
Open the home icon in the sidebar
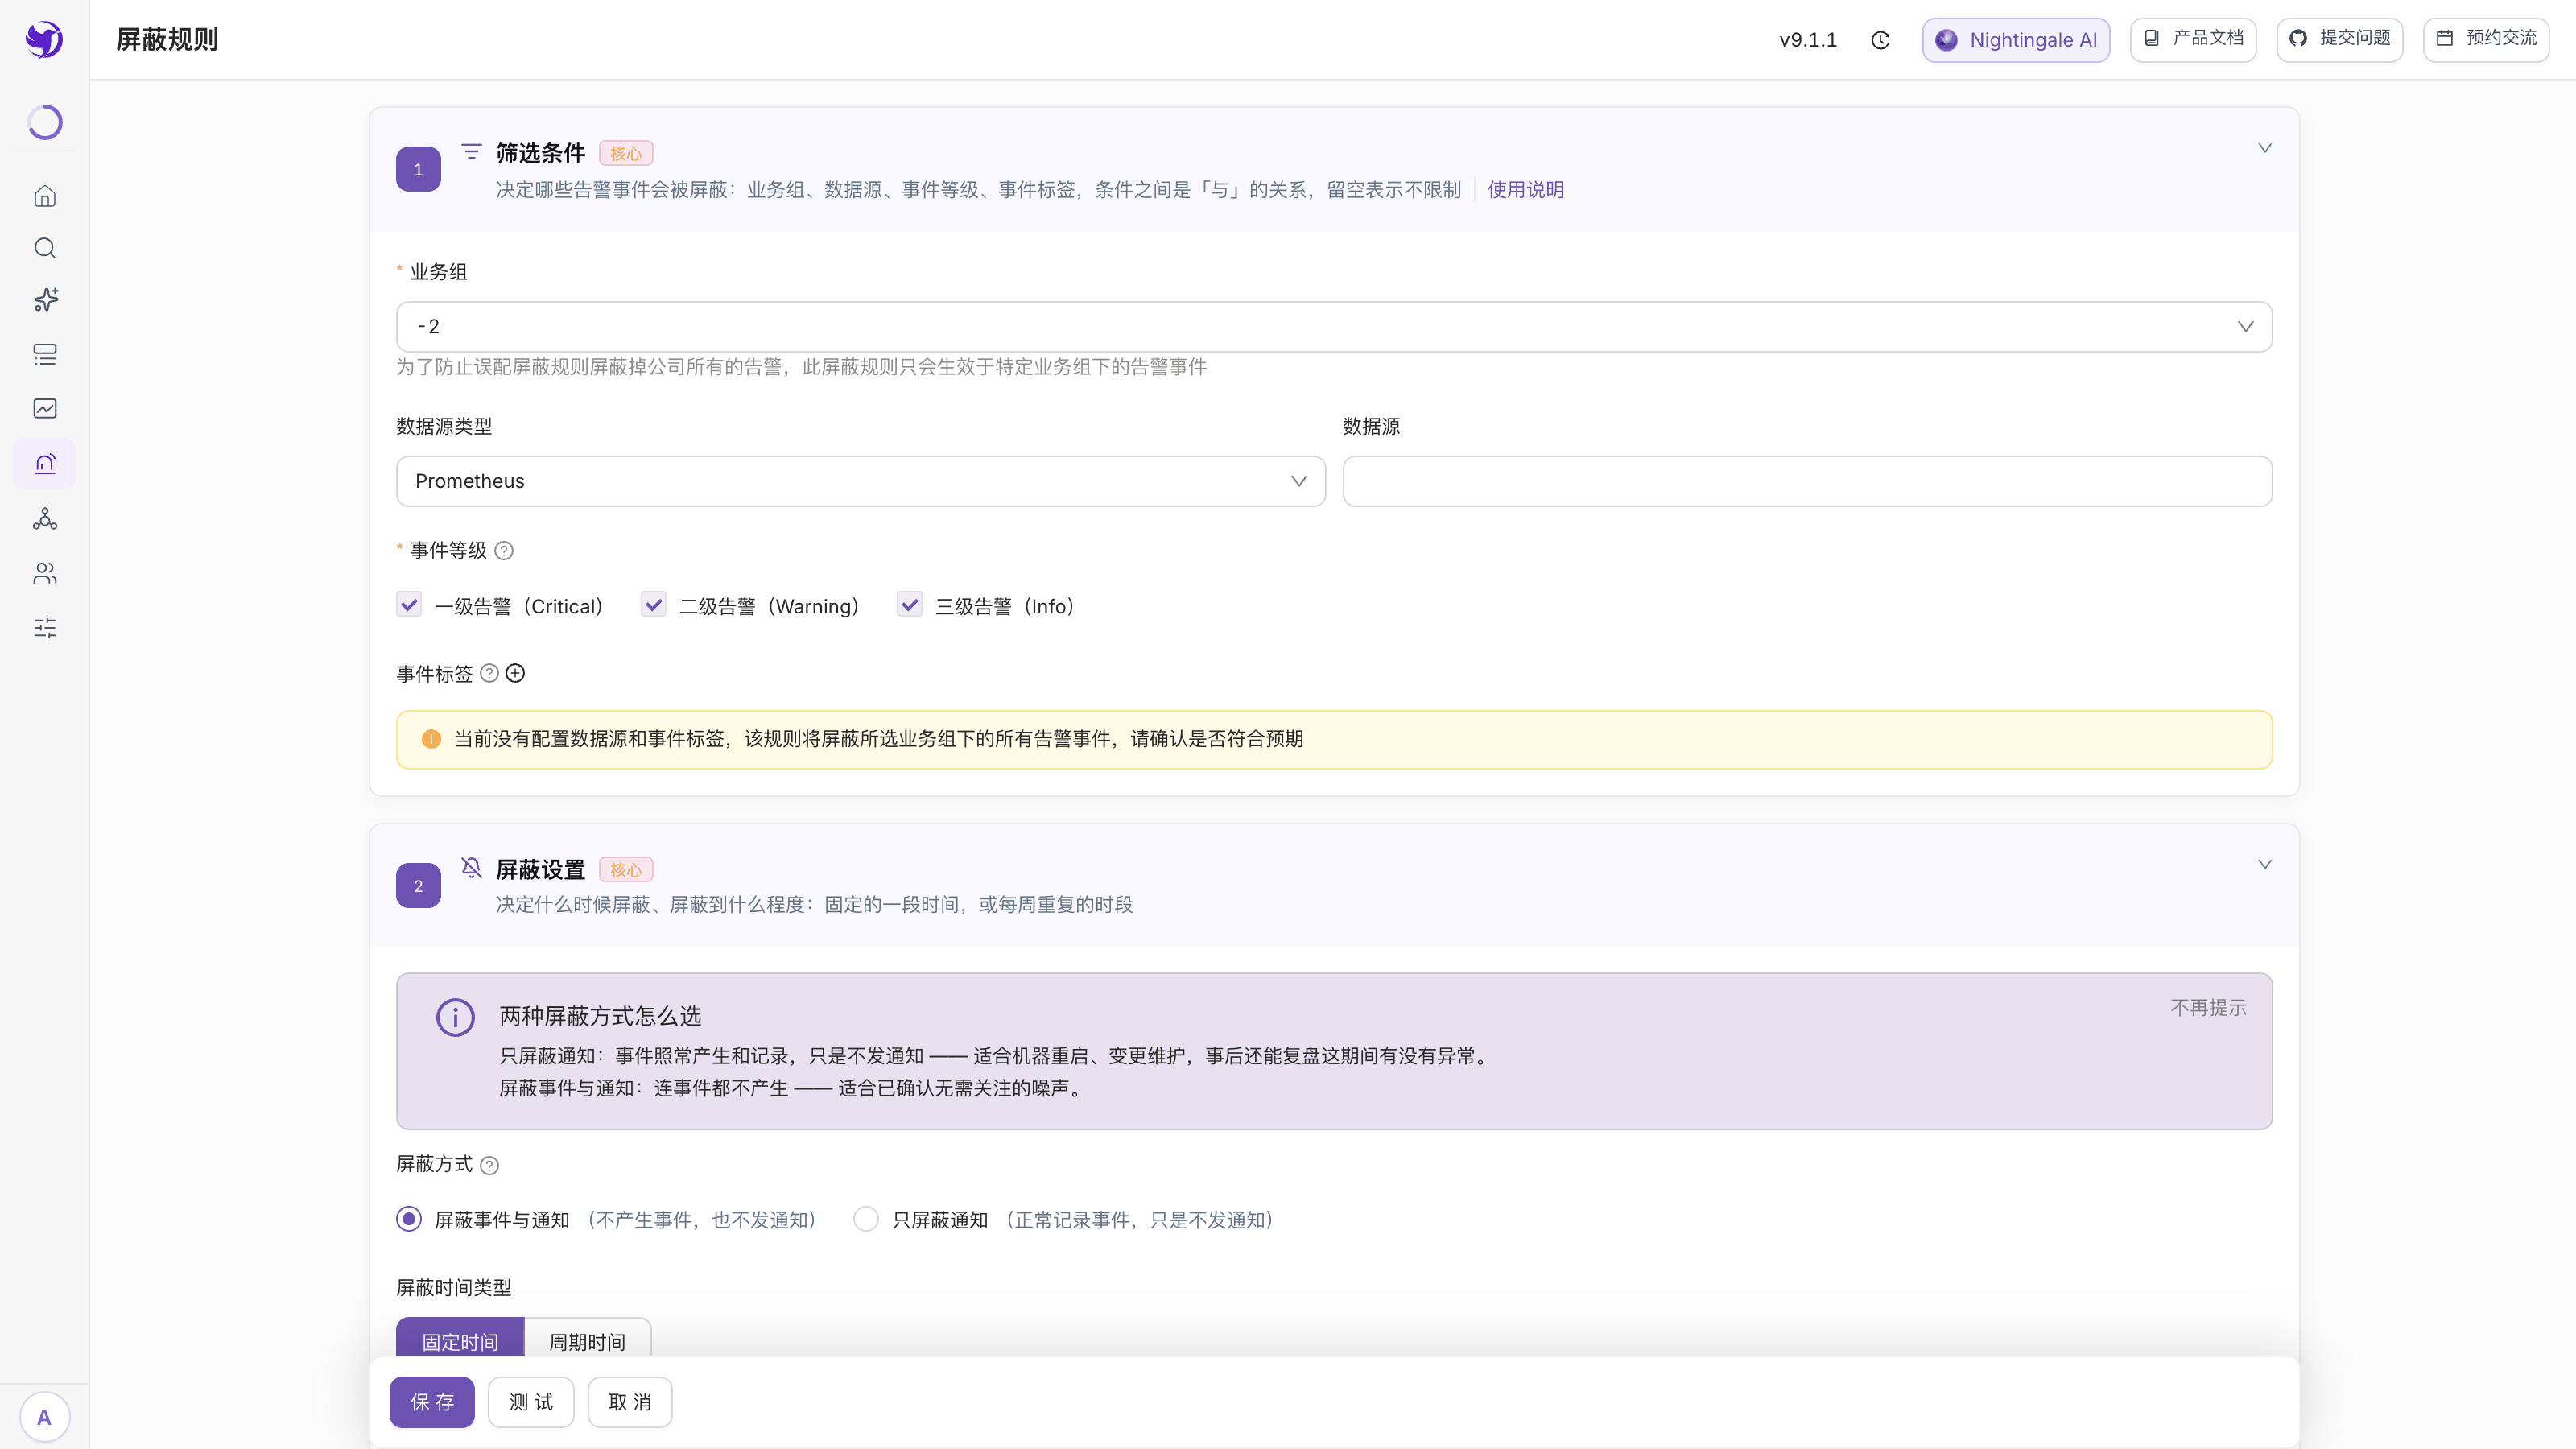coord(45,196)
